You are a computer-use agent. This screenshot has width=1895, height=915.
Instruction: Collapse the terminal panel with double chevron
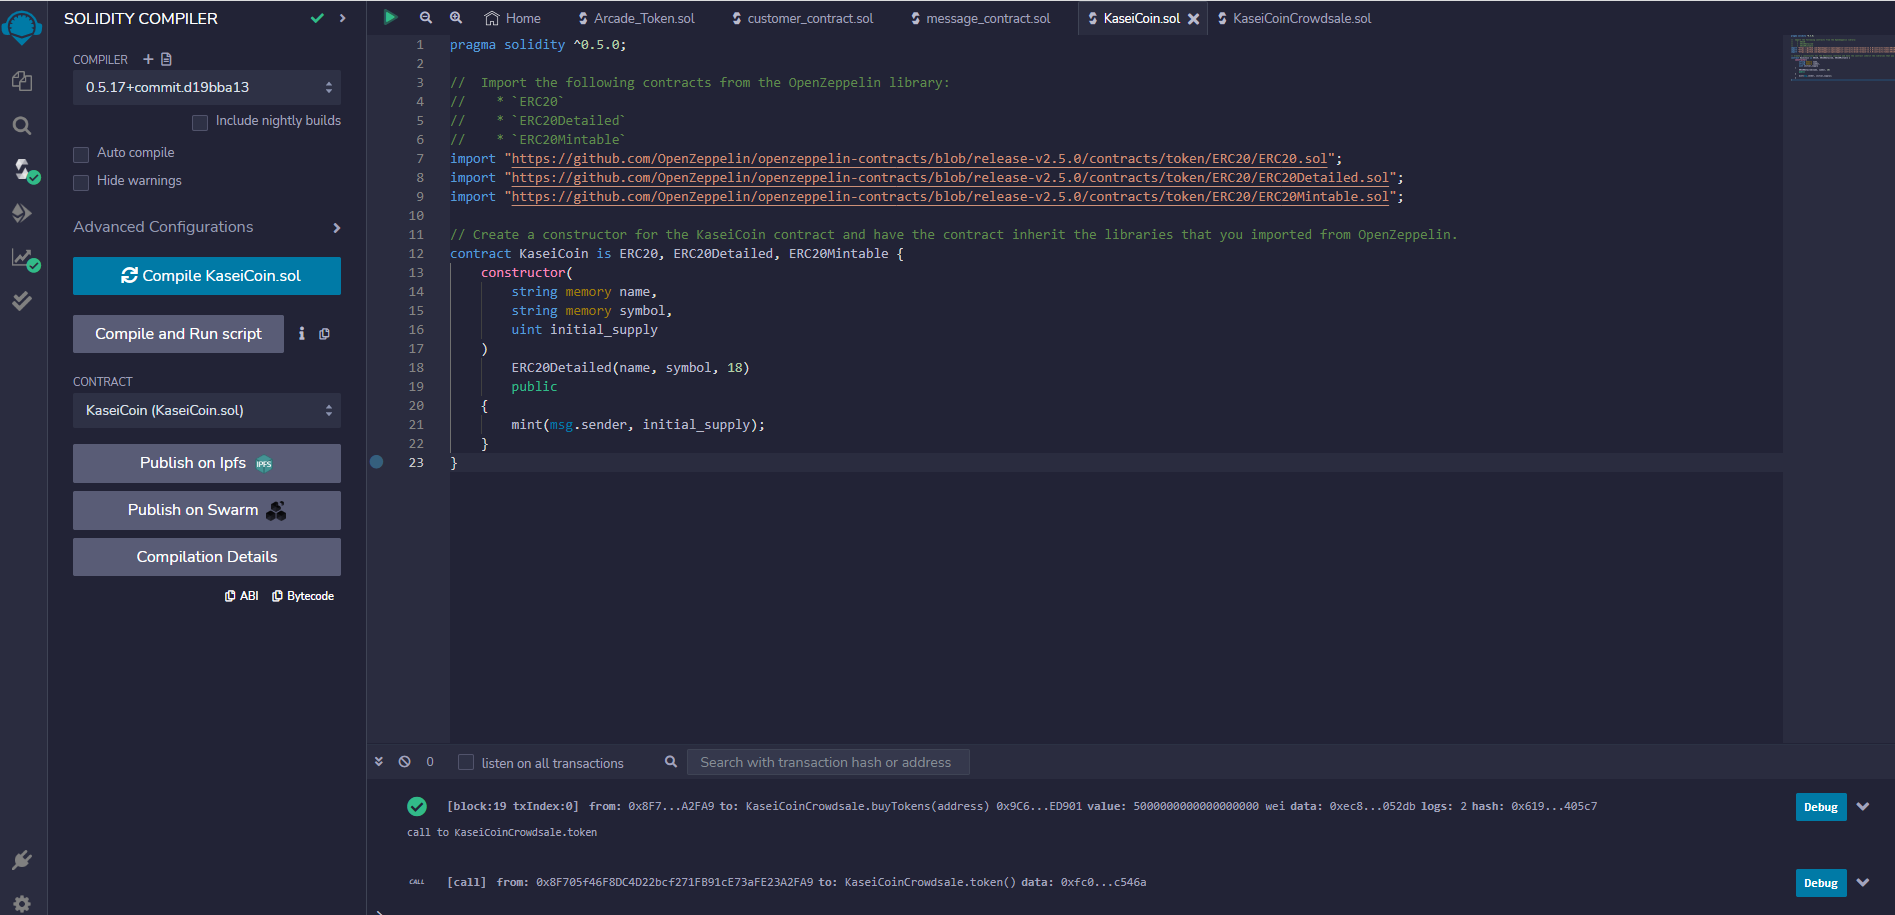[379, 761]
